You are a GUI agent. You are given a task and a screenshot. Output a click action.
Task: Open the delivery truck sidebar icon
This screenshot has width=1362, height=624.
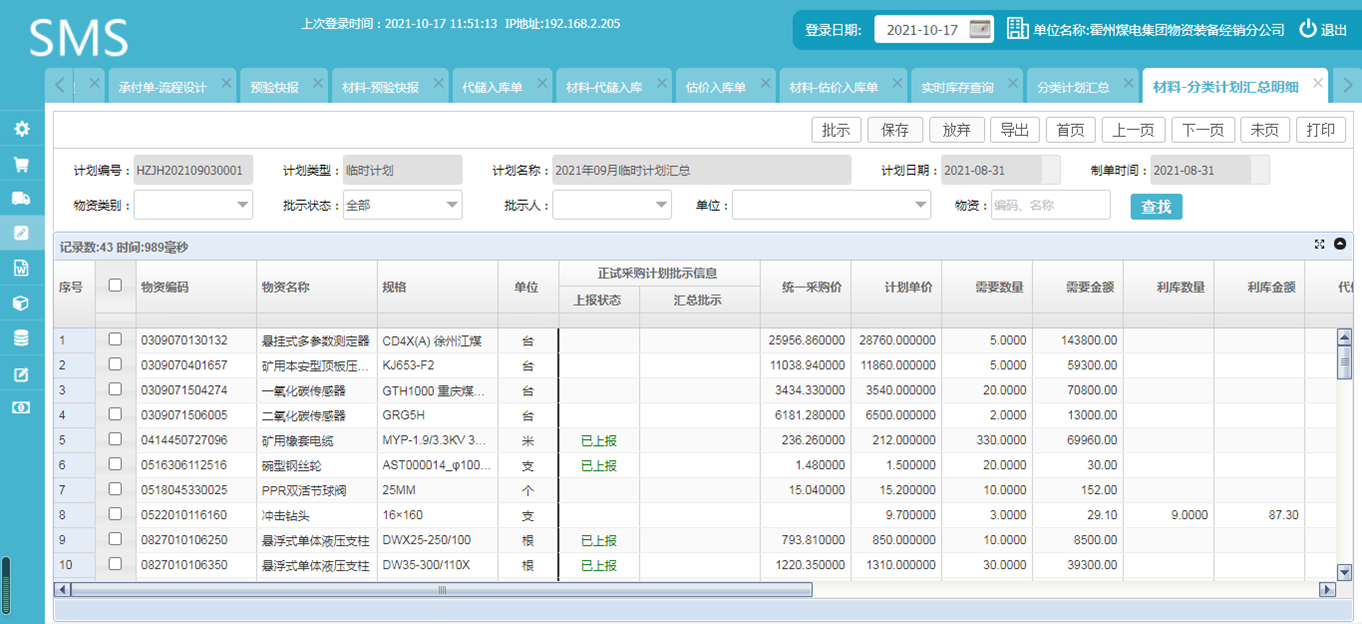21,198
